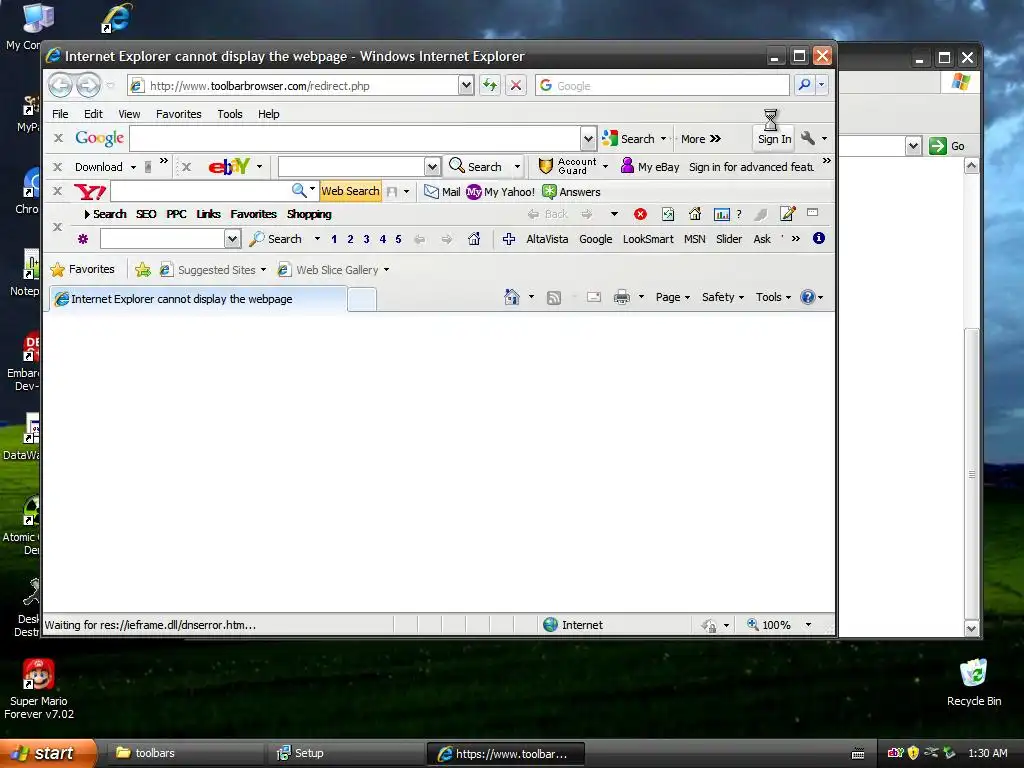The height and width of the screenshot is (768, 1024).
Task: Click the red X stop icon beside address bar
Action: click(x=516, y=85)
